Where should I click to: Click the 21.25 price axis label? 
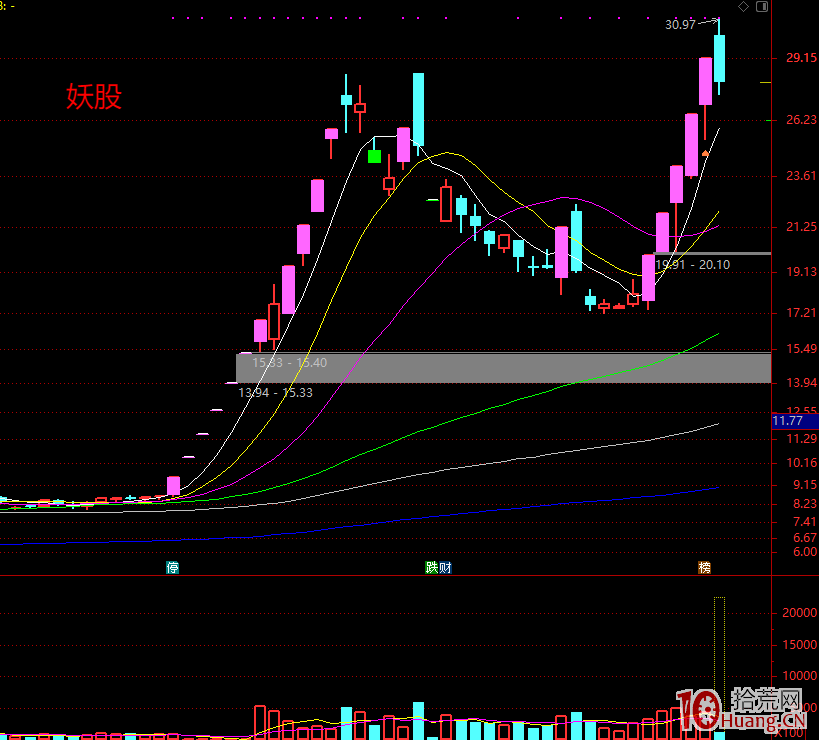click(801, 227)
